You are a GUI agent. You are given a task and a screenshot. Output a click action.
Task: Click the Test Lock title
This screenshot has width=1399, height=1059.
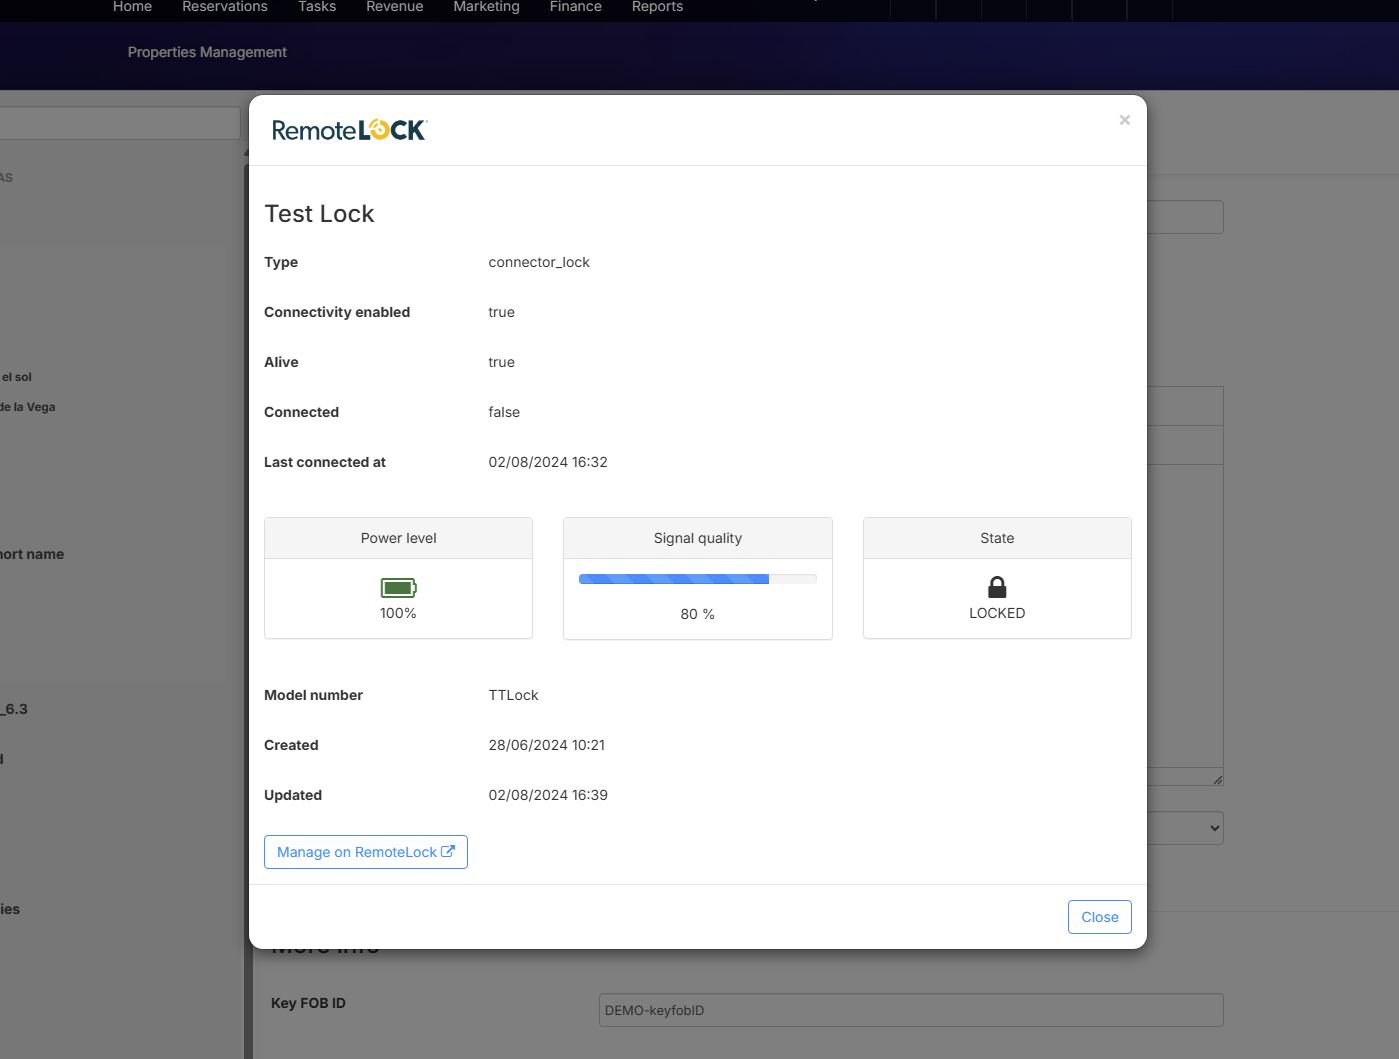tap(319, 214)
